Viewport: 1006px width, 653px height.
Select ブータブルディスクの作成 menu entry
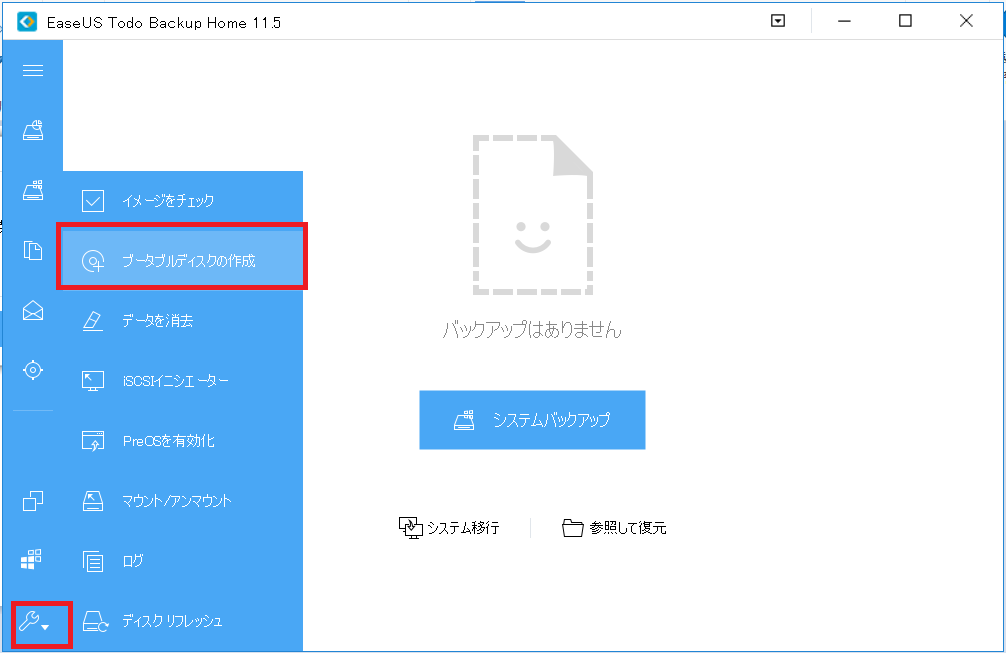click(x=183, y=260)
